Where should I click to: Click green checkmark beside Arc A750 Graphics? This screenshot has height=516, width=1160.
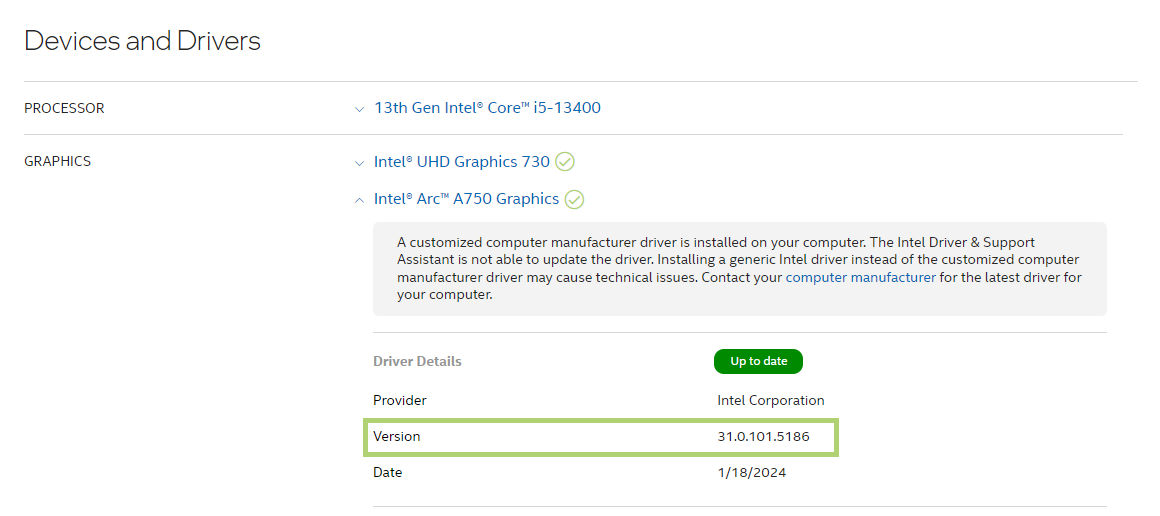tap(574, 199)
